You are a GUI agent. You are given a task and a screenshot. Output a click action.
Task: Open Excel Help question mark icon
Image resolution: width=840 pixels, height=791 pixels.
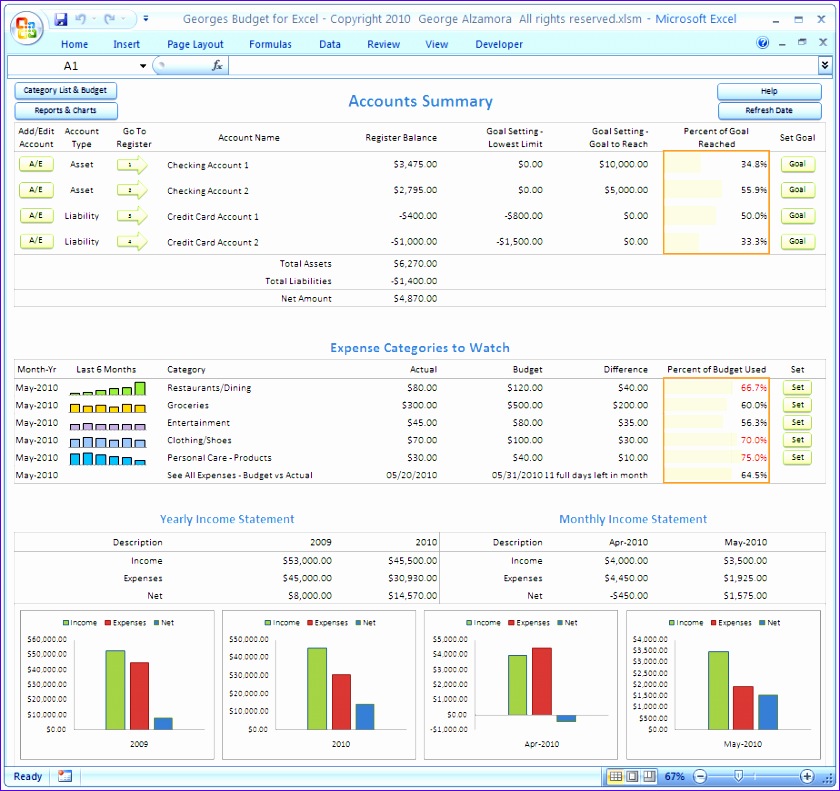tap(762, 43)
